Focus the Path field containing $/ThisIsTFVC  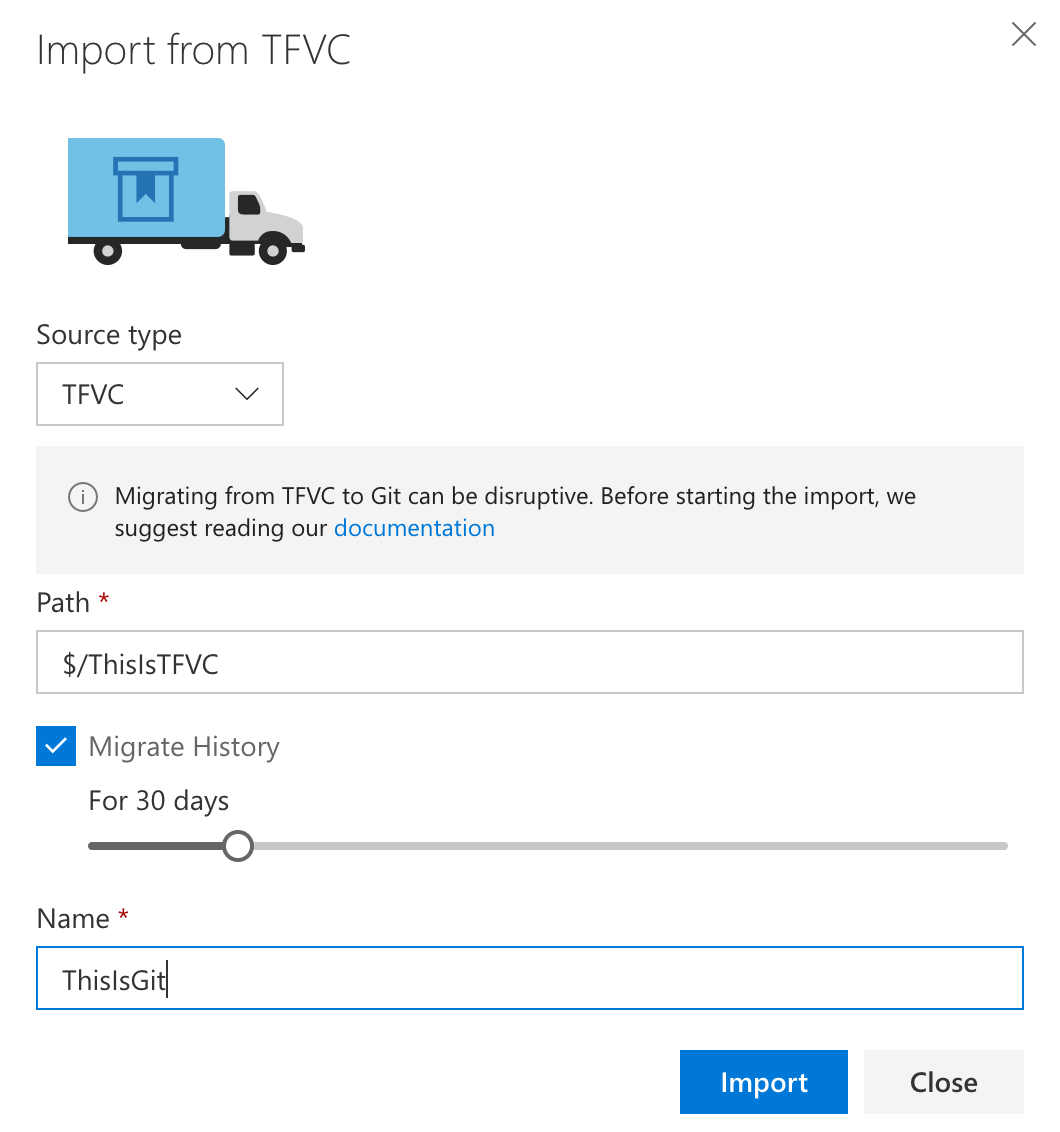[x=529, y=662]
